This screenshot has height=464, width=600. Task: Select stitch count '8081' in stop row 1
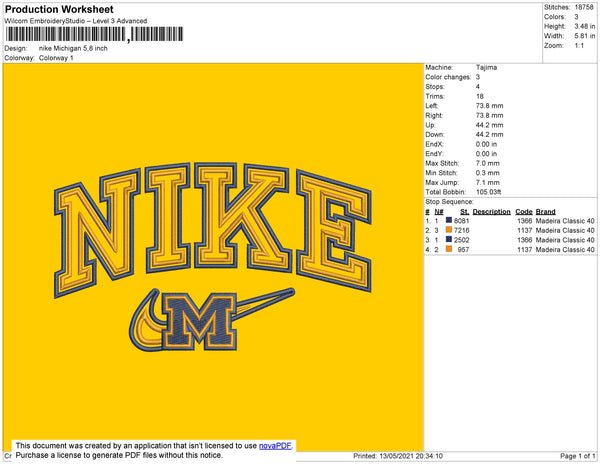click(x=461, y=221)
